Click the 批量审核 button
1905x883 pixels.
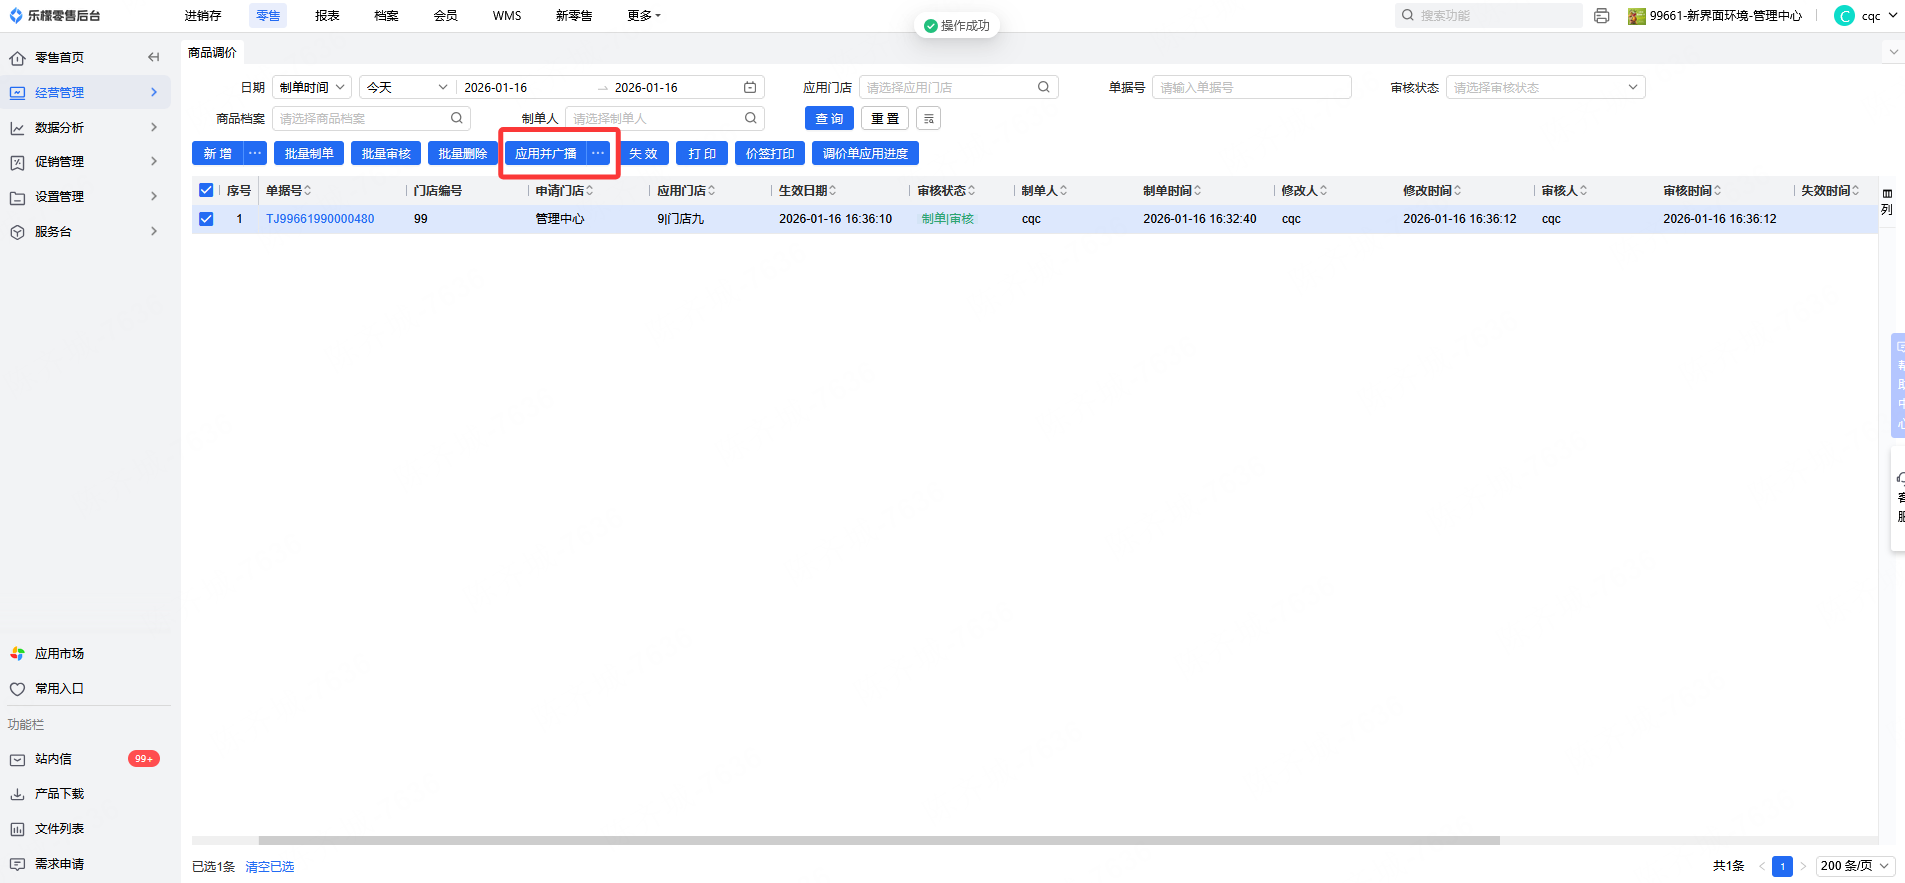(x=386, y=154)
